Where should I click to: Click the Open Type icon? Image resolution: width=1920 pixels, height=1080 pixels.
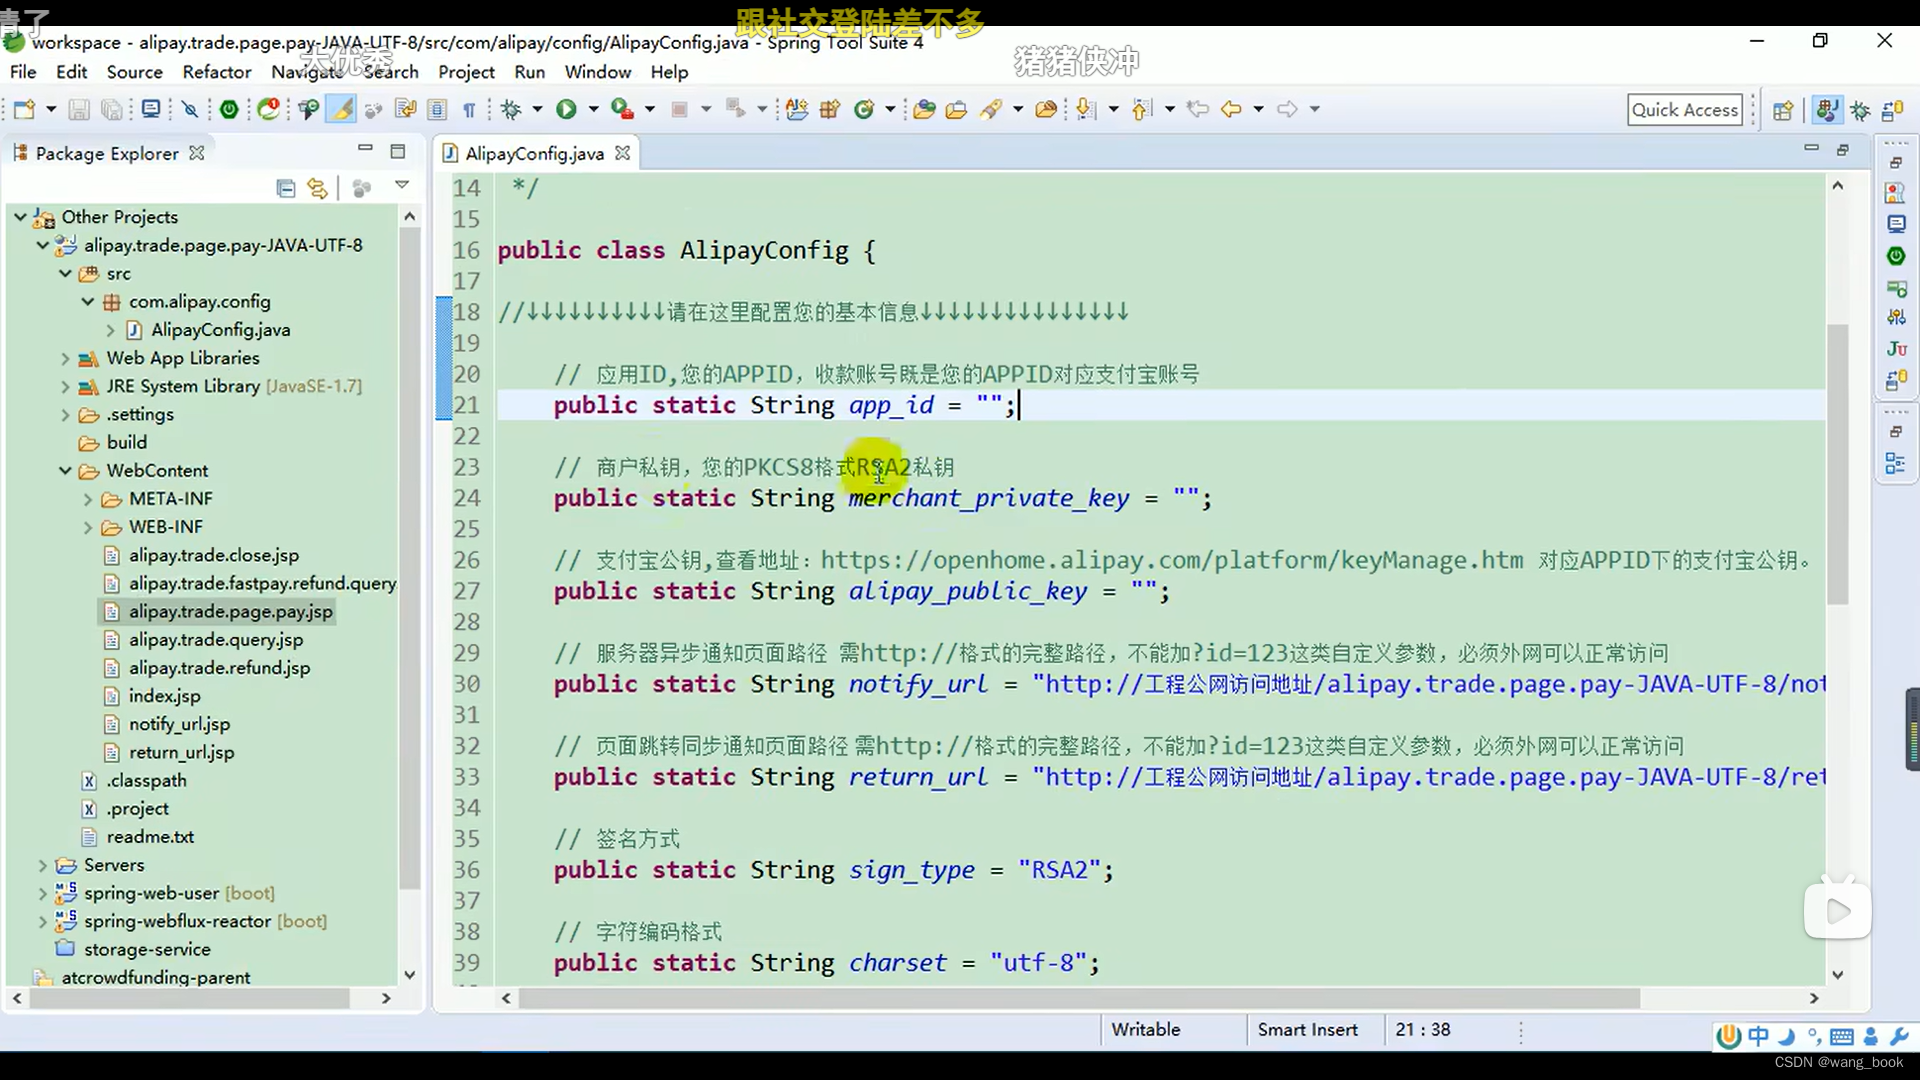(x=924, y=109)
